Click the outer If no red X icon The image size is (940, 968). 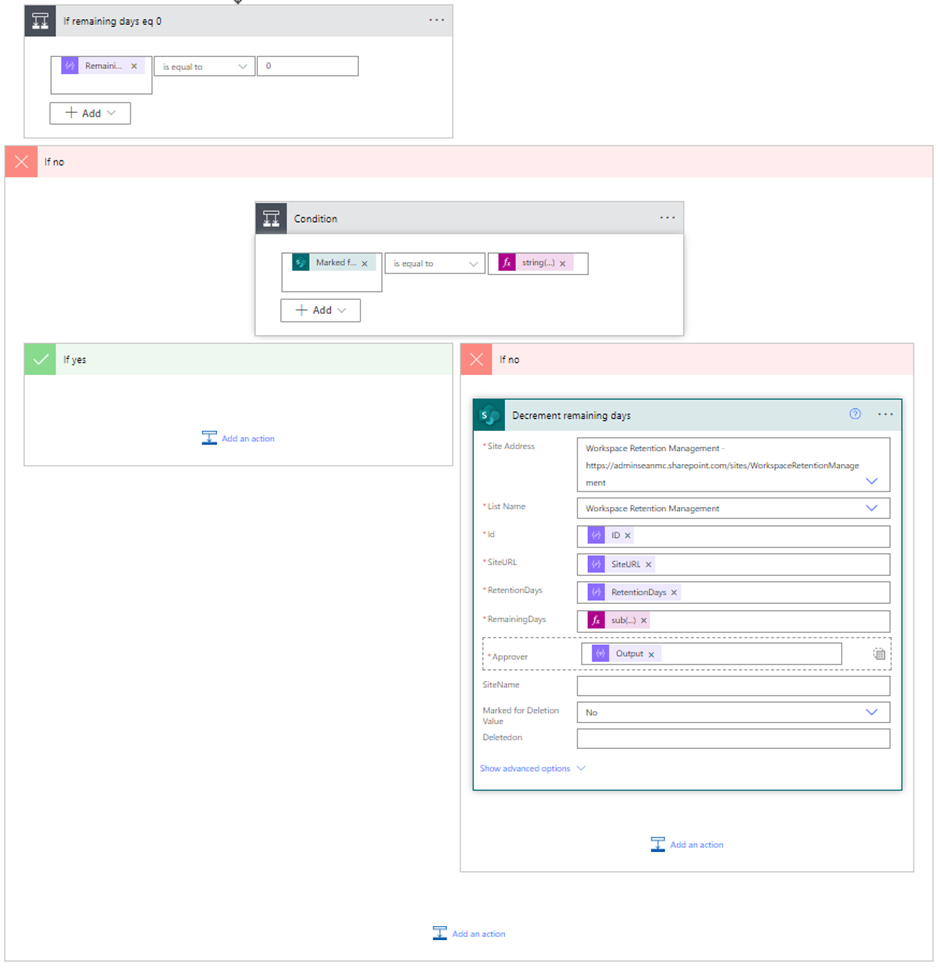pyautogui.click(x=22, y=162)
